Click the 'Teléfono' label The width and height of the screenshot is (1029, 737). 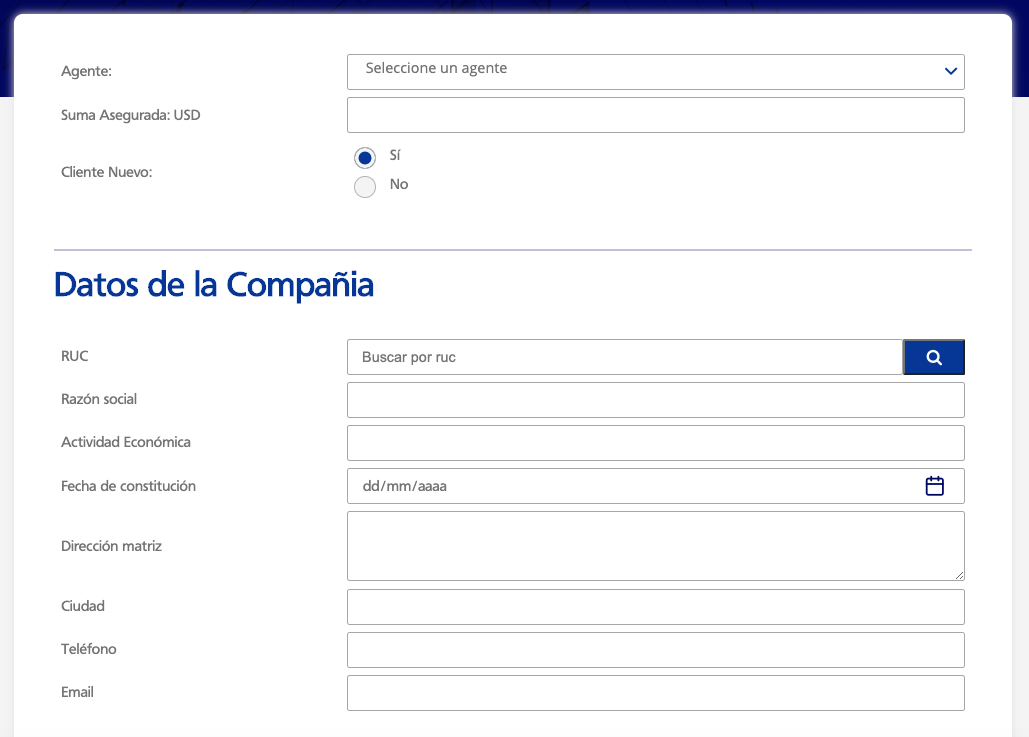(89, 648)
